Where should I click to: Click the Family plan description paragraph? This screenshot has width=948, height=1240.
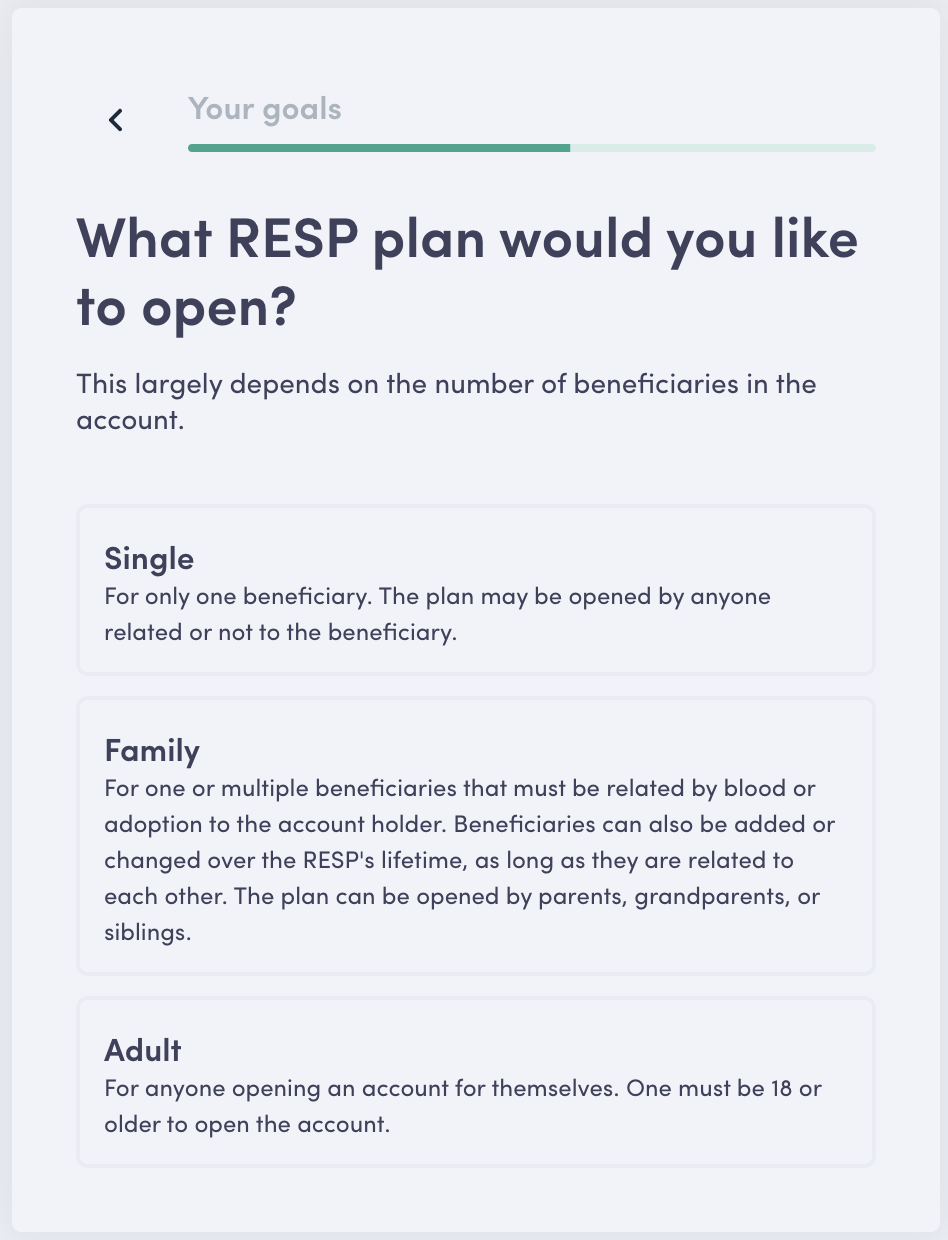point(470,860)
